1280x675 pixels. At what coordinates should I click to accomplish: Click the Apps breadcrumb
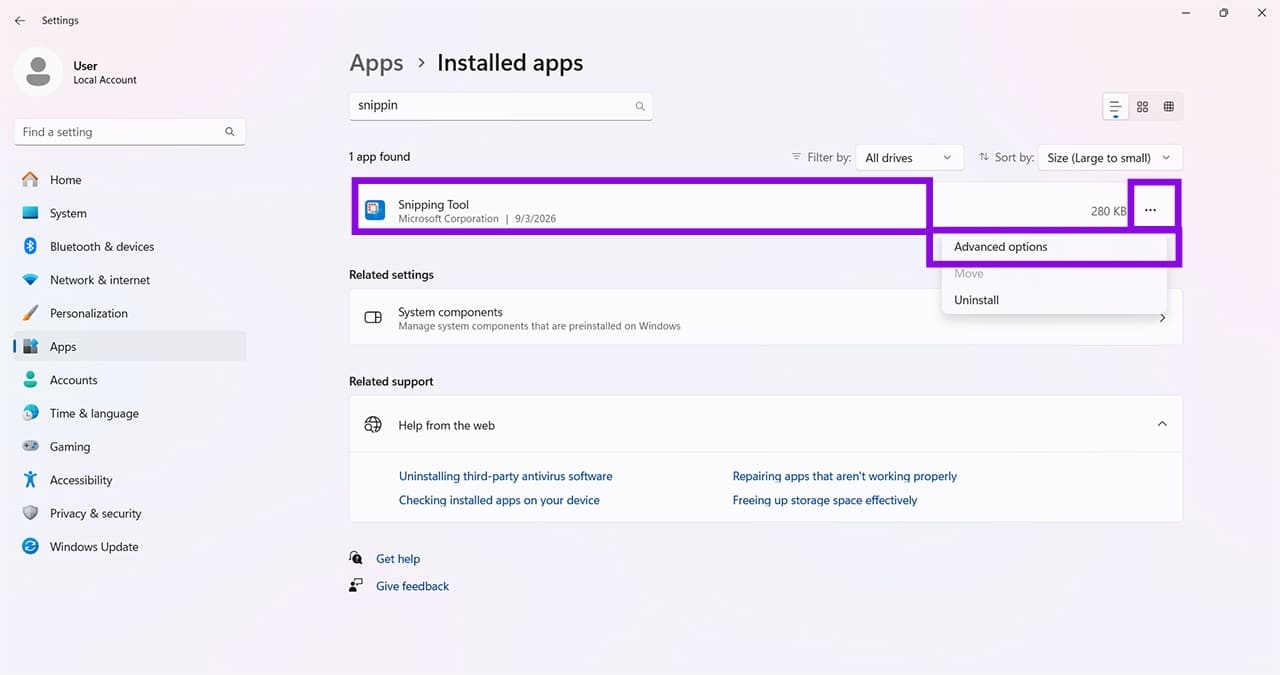click(x=376, y=63)
